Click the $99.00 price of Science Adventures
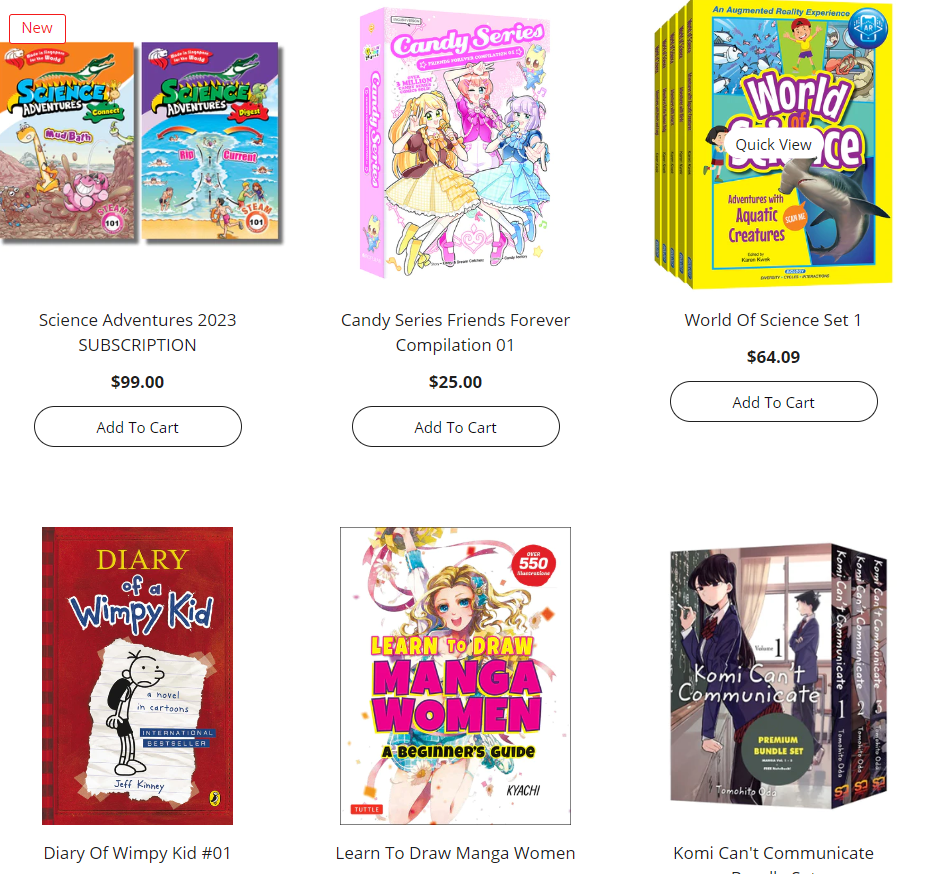The height and width of the screenshot is (874, 937). [137, 382]
